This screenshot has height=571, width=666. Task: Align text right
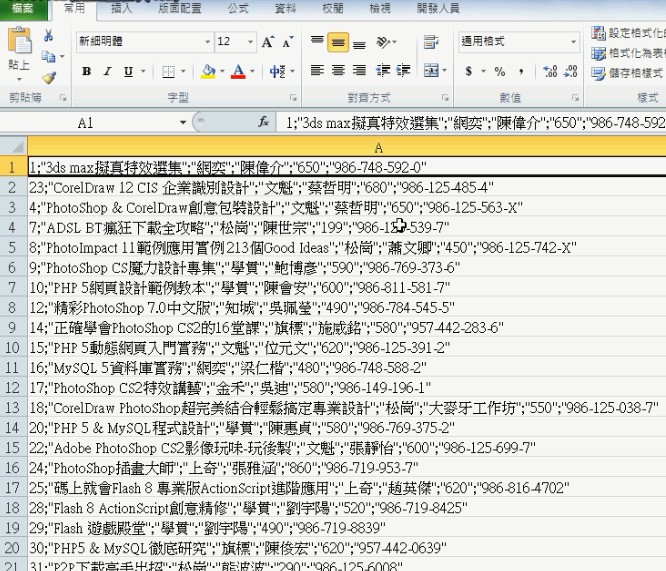pos(359,70)
